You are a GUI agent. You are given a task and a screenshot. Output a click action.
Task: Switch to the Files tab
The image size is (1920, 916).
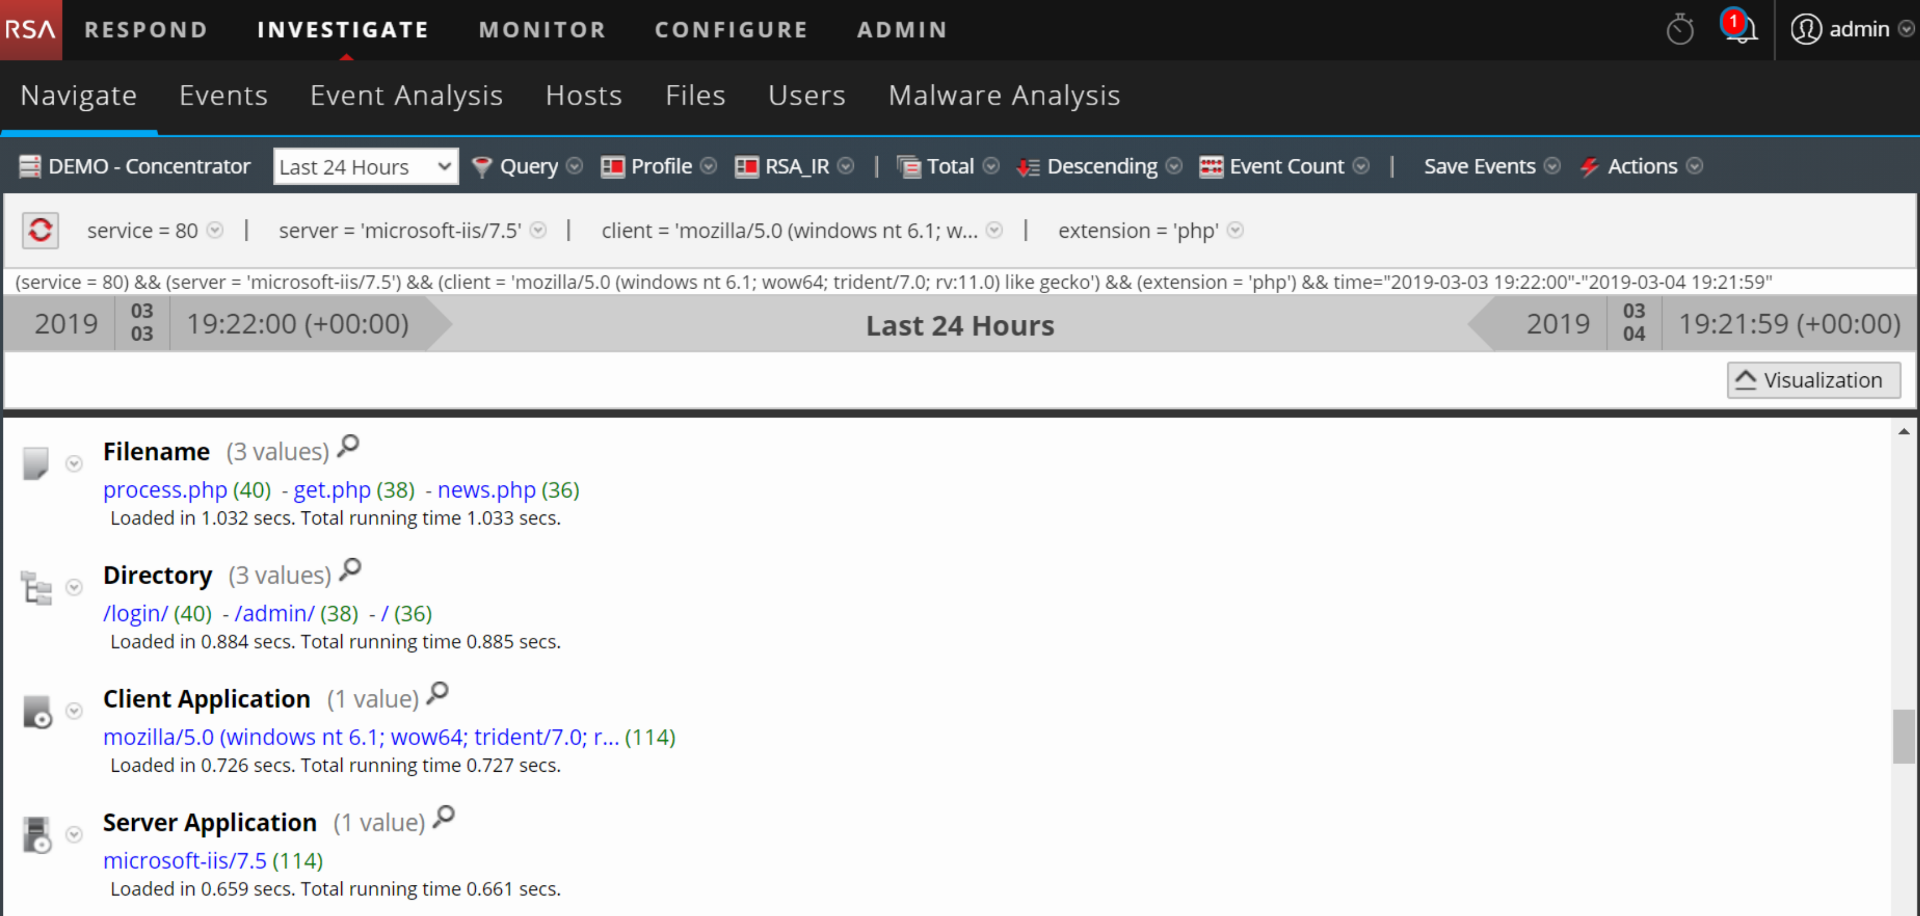[695, 95]
